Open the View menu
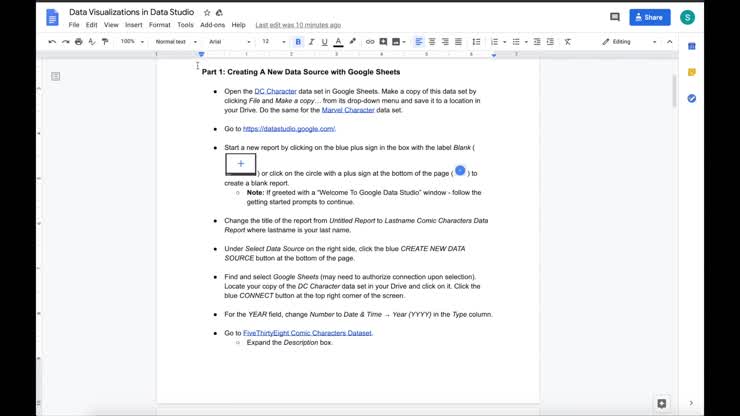The width and height of the screenshot is (740, 416). tap(111, 25)
